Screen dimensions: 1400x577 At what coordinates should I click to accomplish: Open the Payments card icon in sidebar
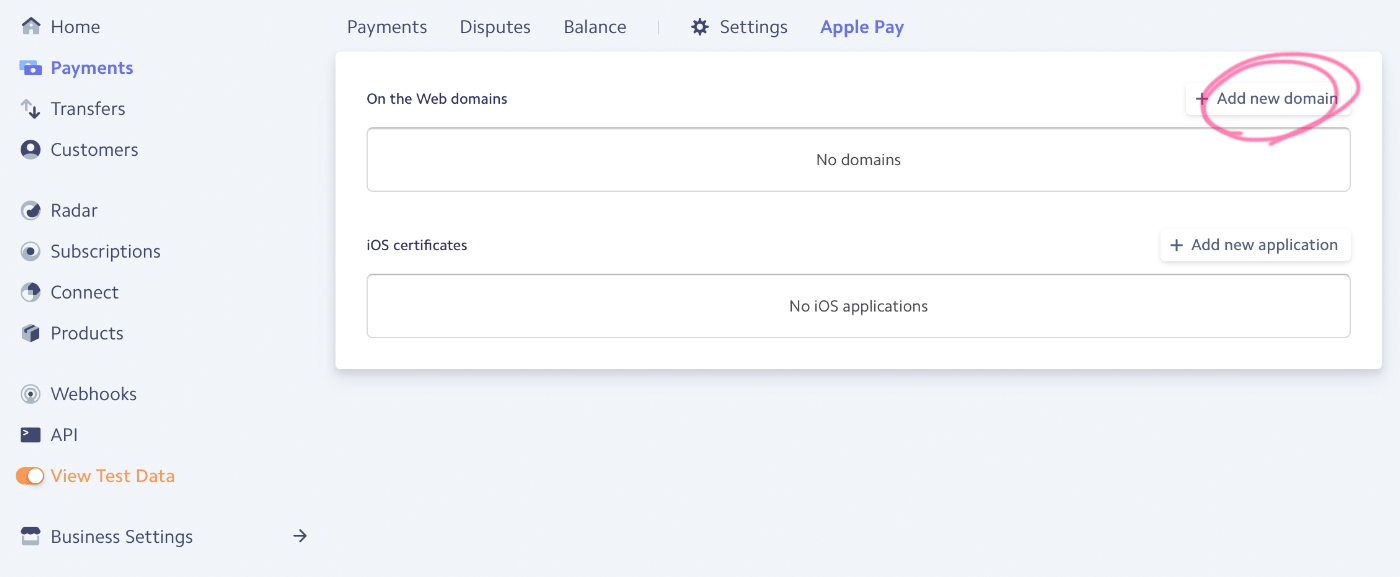pos(31,68)
